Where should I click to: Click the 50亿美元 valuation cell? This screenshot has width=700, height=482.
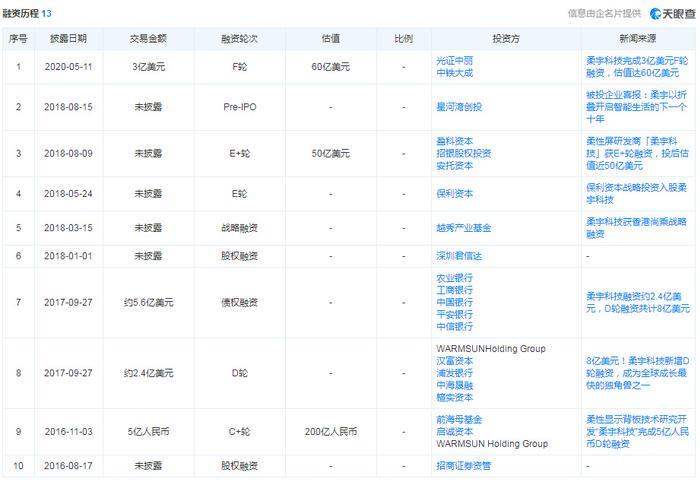(x=331, y=154)
